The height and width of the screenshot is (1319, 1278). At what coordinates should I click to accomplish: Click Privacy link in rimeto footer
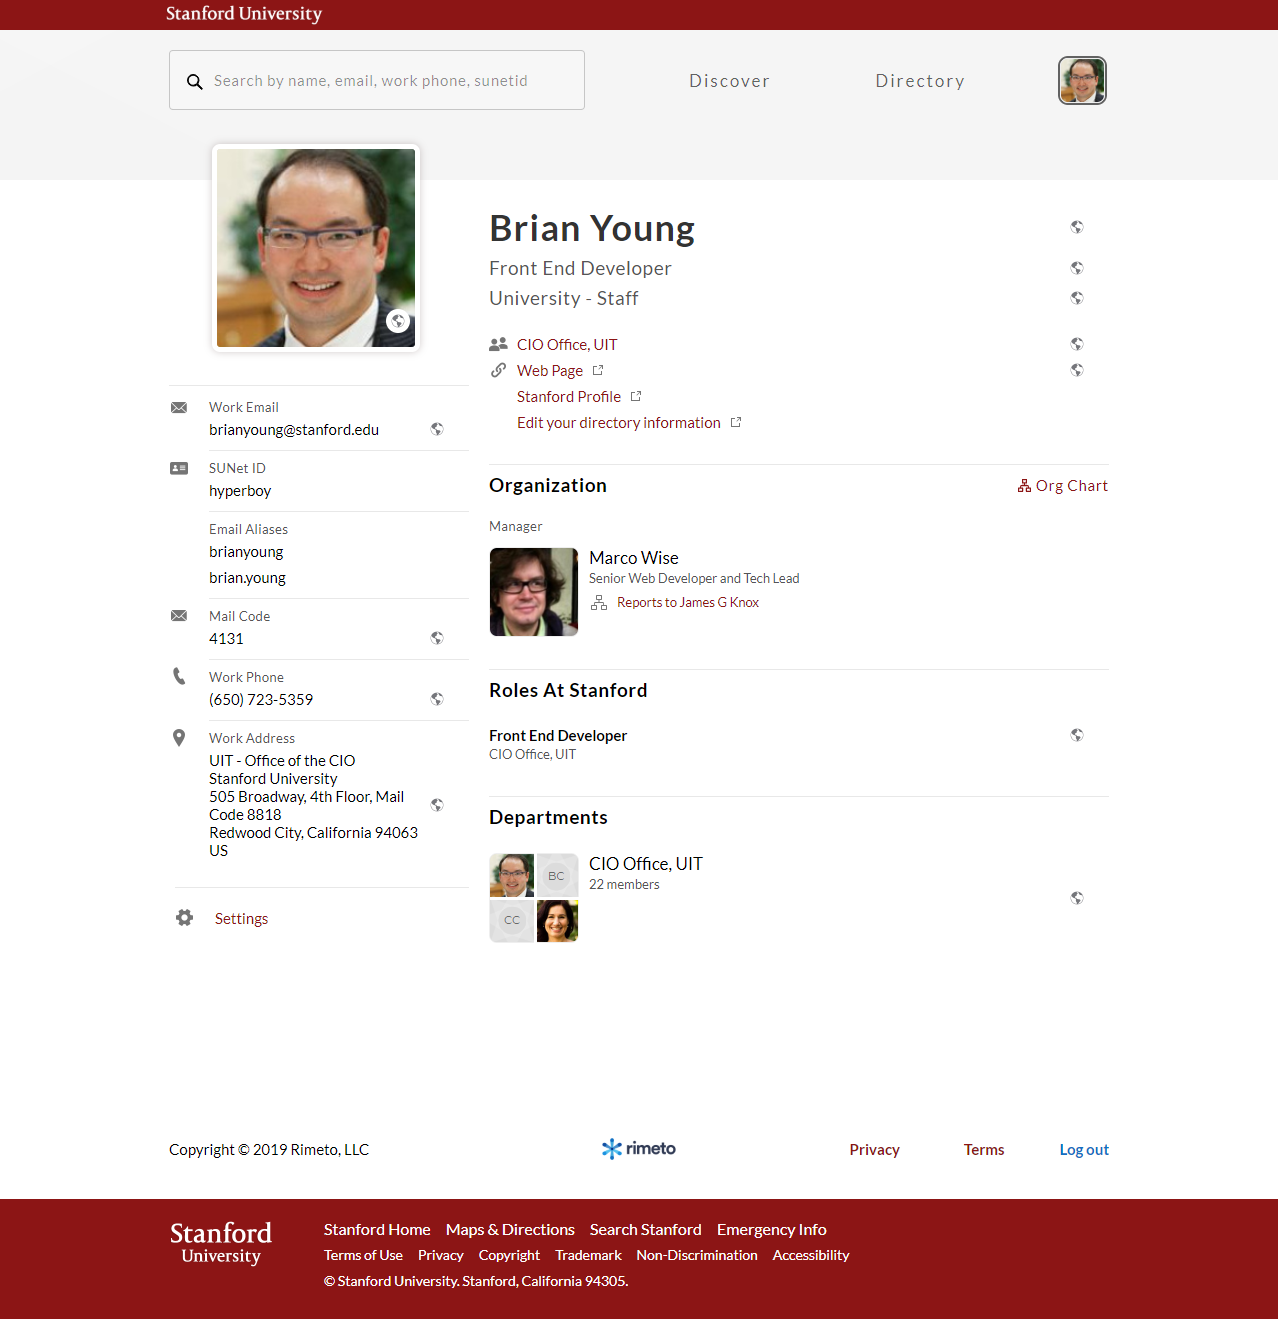875,1149
